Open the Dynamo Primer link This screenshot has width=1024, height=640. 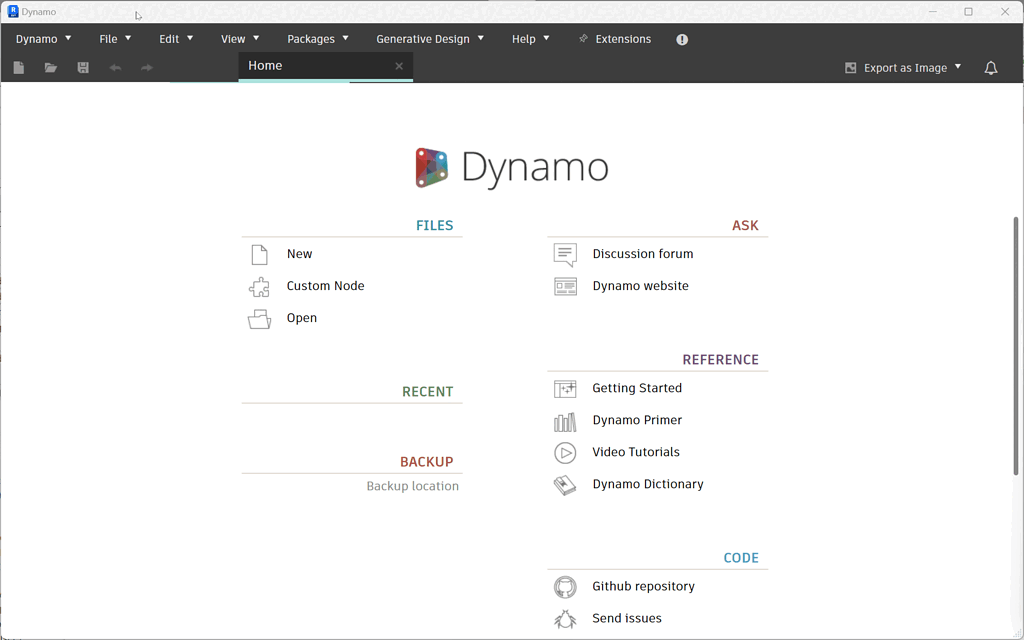tap(637, 420)
